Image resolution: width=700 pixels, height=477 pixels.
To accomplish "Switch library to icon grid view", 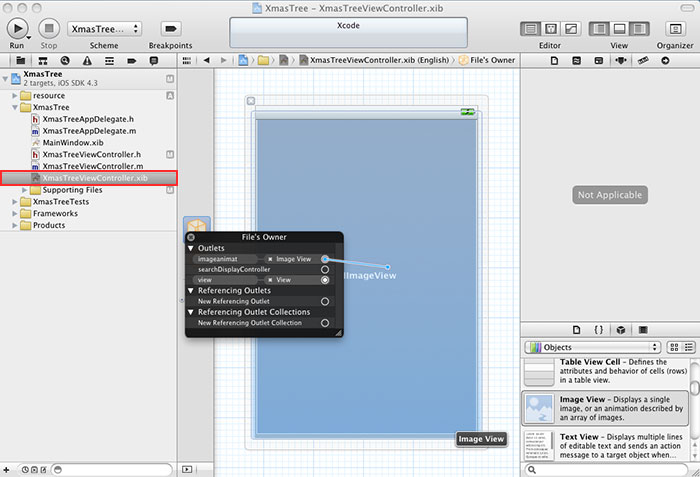I will click(x=674, y=347).
